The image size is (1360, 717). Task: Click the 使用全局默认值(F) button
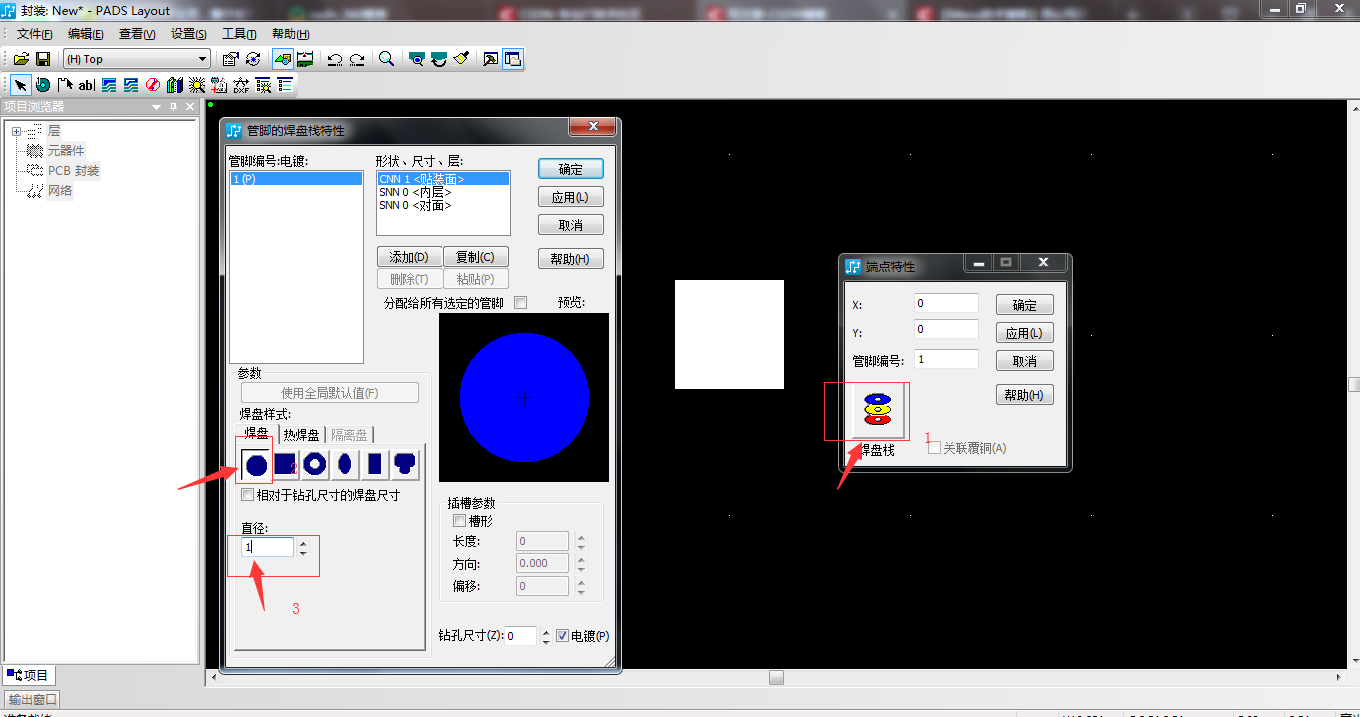[x=329, y=392]
